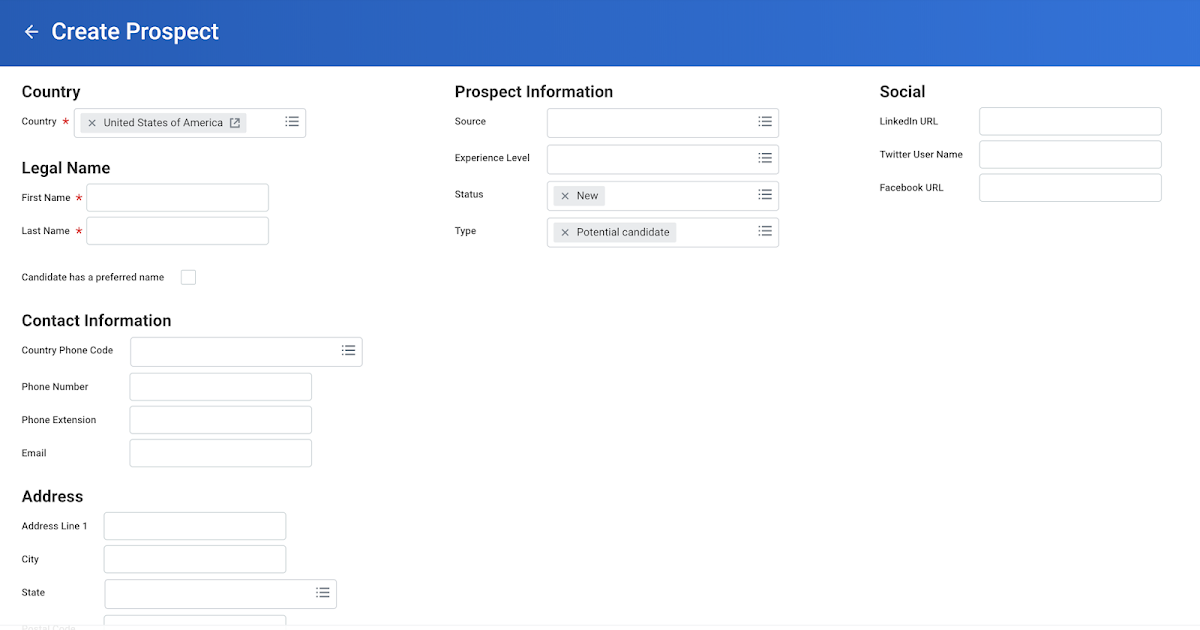This screenshot has width=1200, height=630.
Task: Click the Social section heading
Action: coord(902,91)
